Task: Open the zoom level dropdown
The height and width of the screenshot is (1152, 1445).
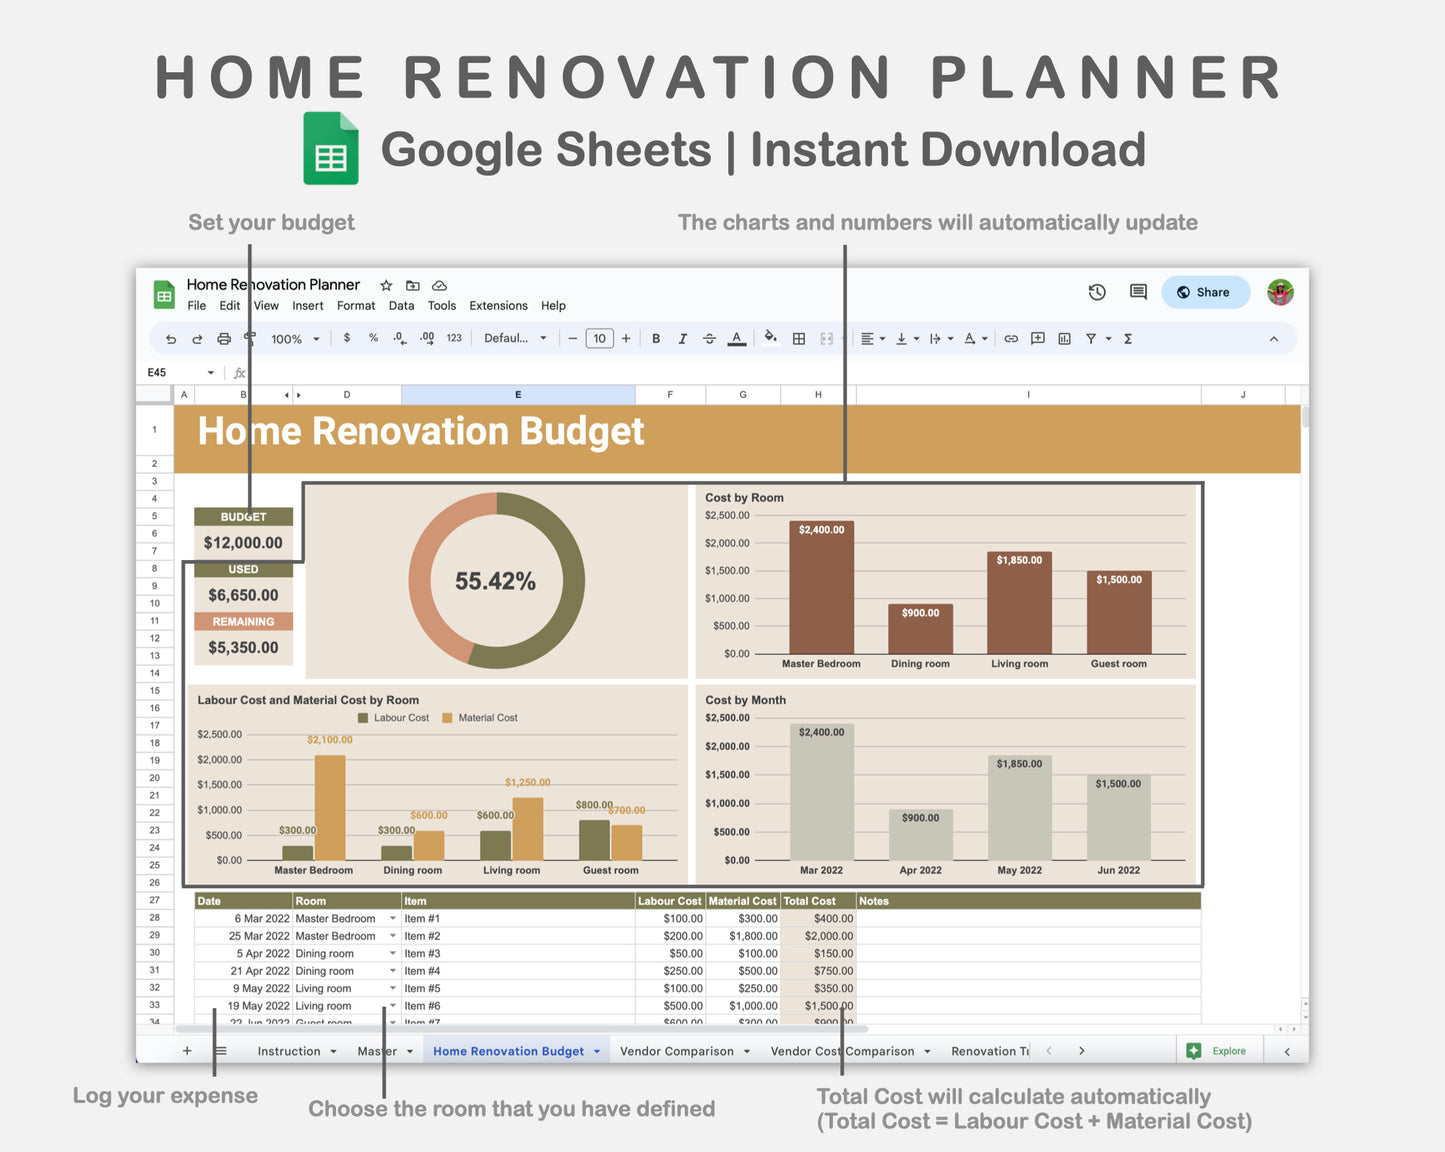Action: (x=293, y=338)
